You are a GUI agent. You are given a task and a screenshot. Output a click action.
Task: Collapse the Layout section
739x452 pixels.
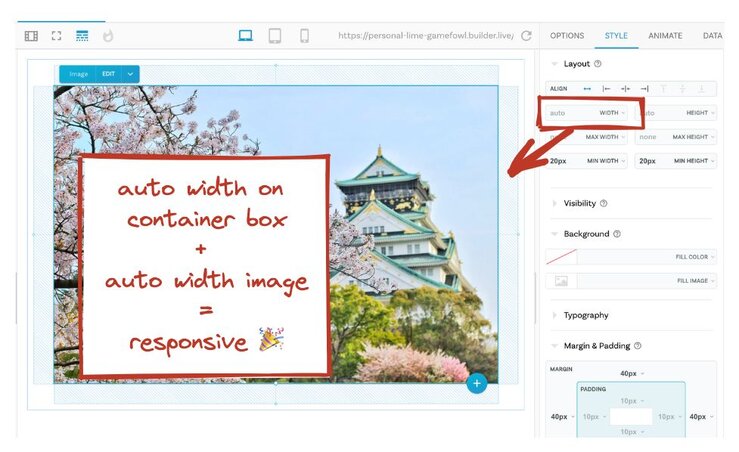(554, 64)
